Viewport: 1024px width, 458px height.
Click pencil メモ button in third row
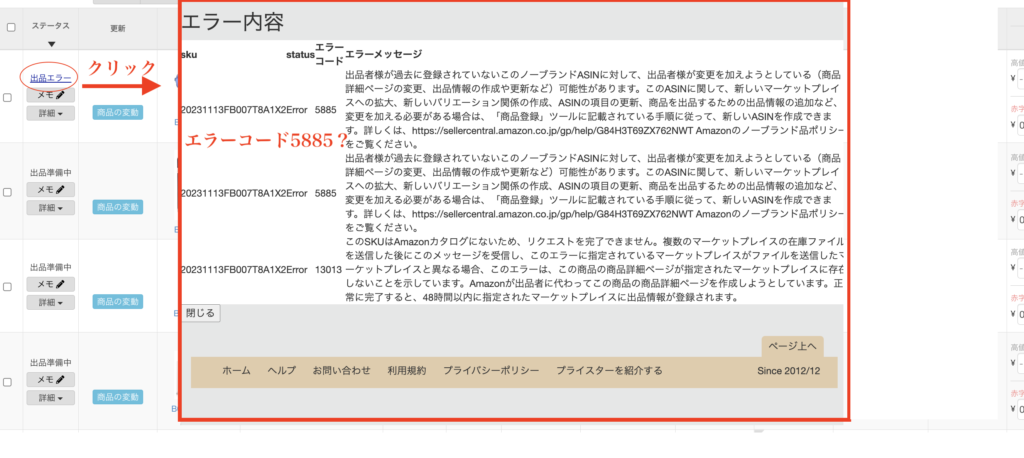point(51,285)
